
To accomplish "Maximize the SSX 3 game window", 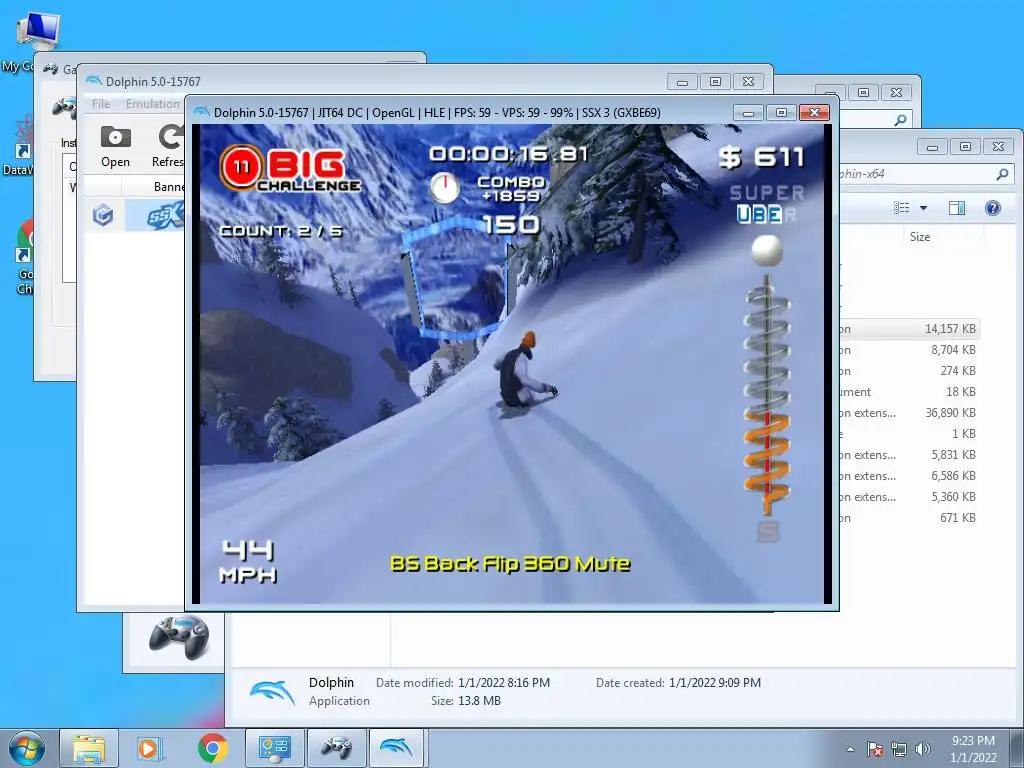I will tap(781, 113).
